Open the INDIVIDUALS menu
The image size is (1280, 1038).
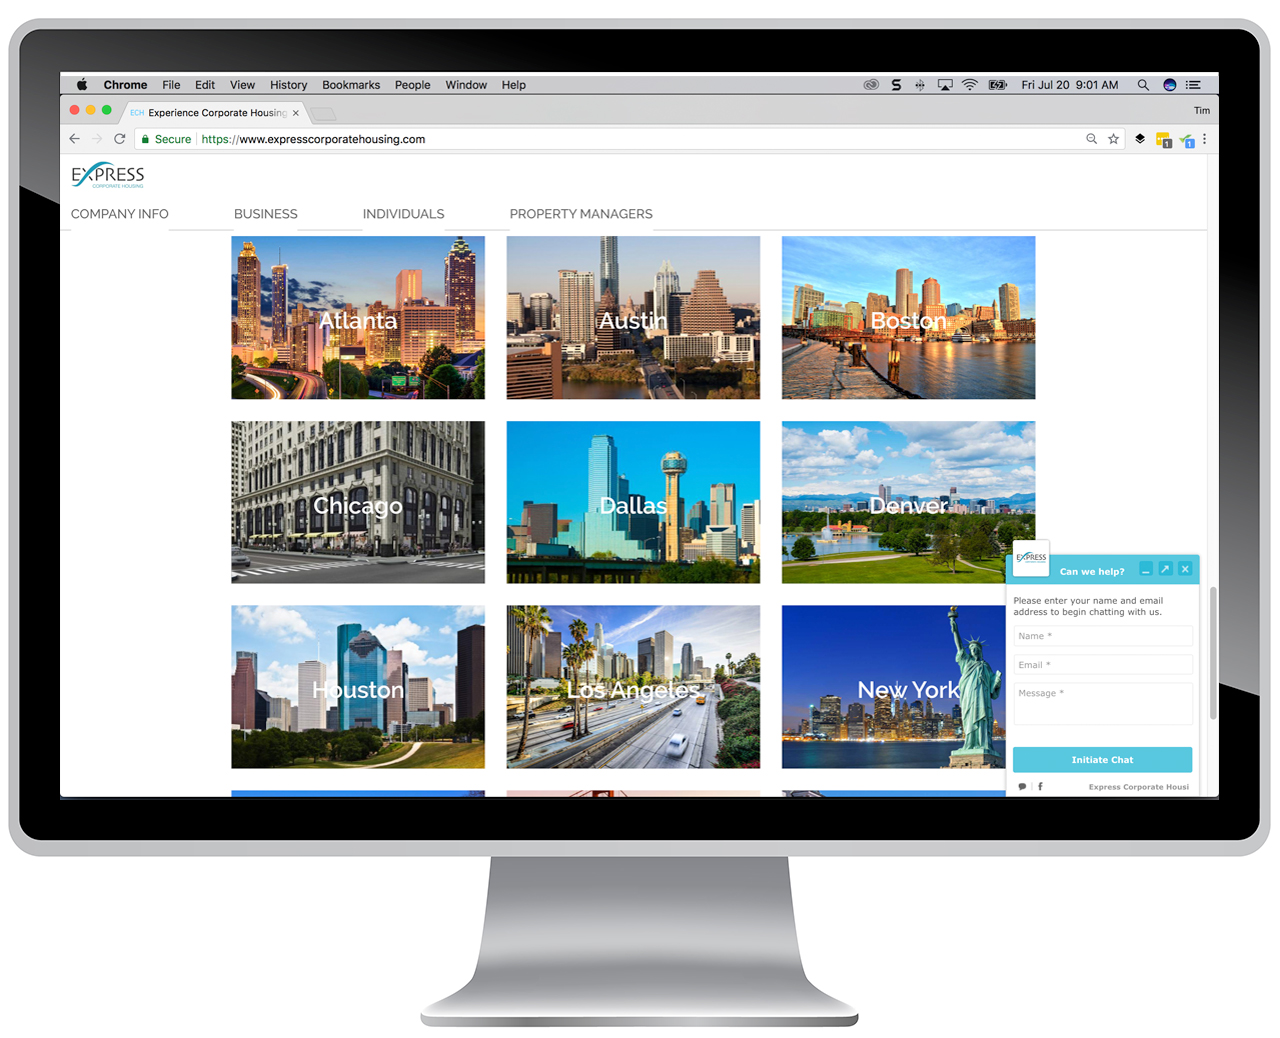pyautogui.click(x=404, y=214)
